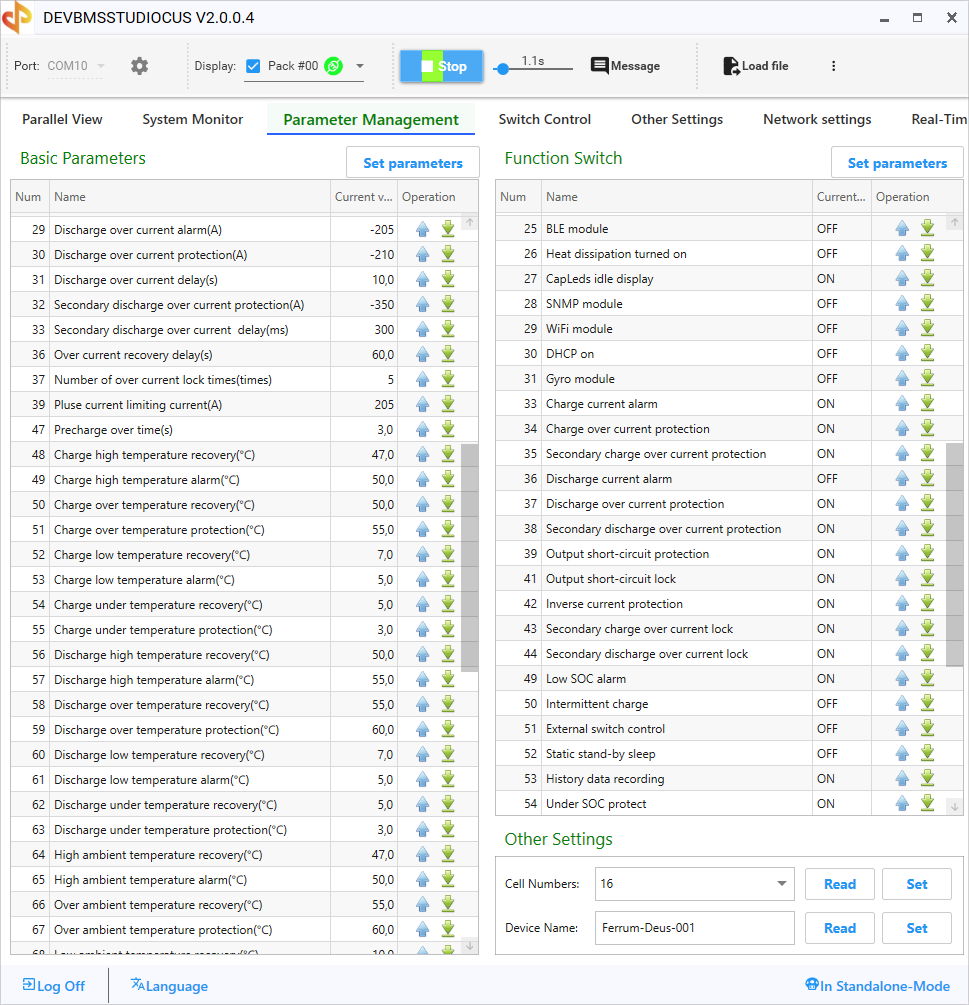
Task: Open the Cell Numbers dropdown
Action: (782, 884)
